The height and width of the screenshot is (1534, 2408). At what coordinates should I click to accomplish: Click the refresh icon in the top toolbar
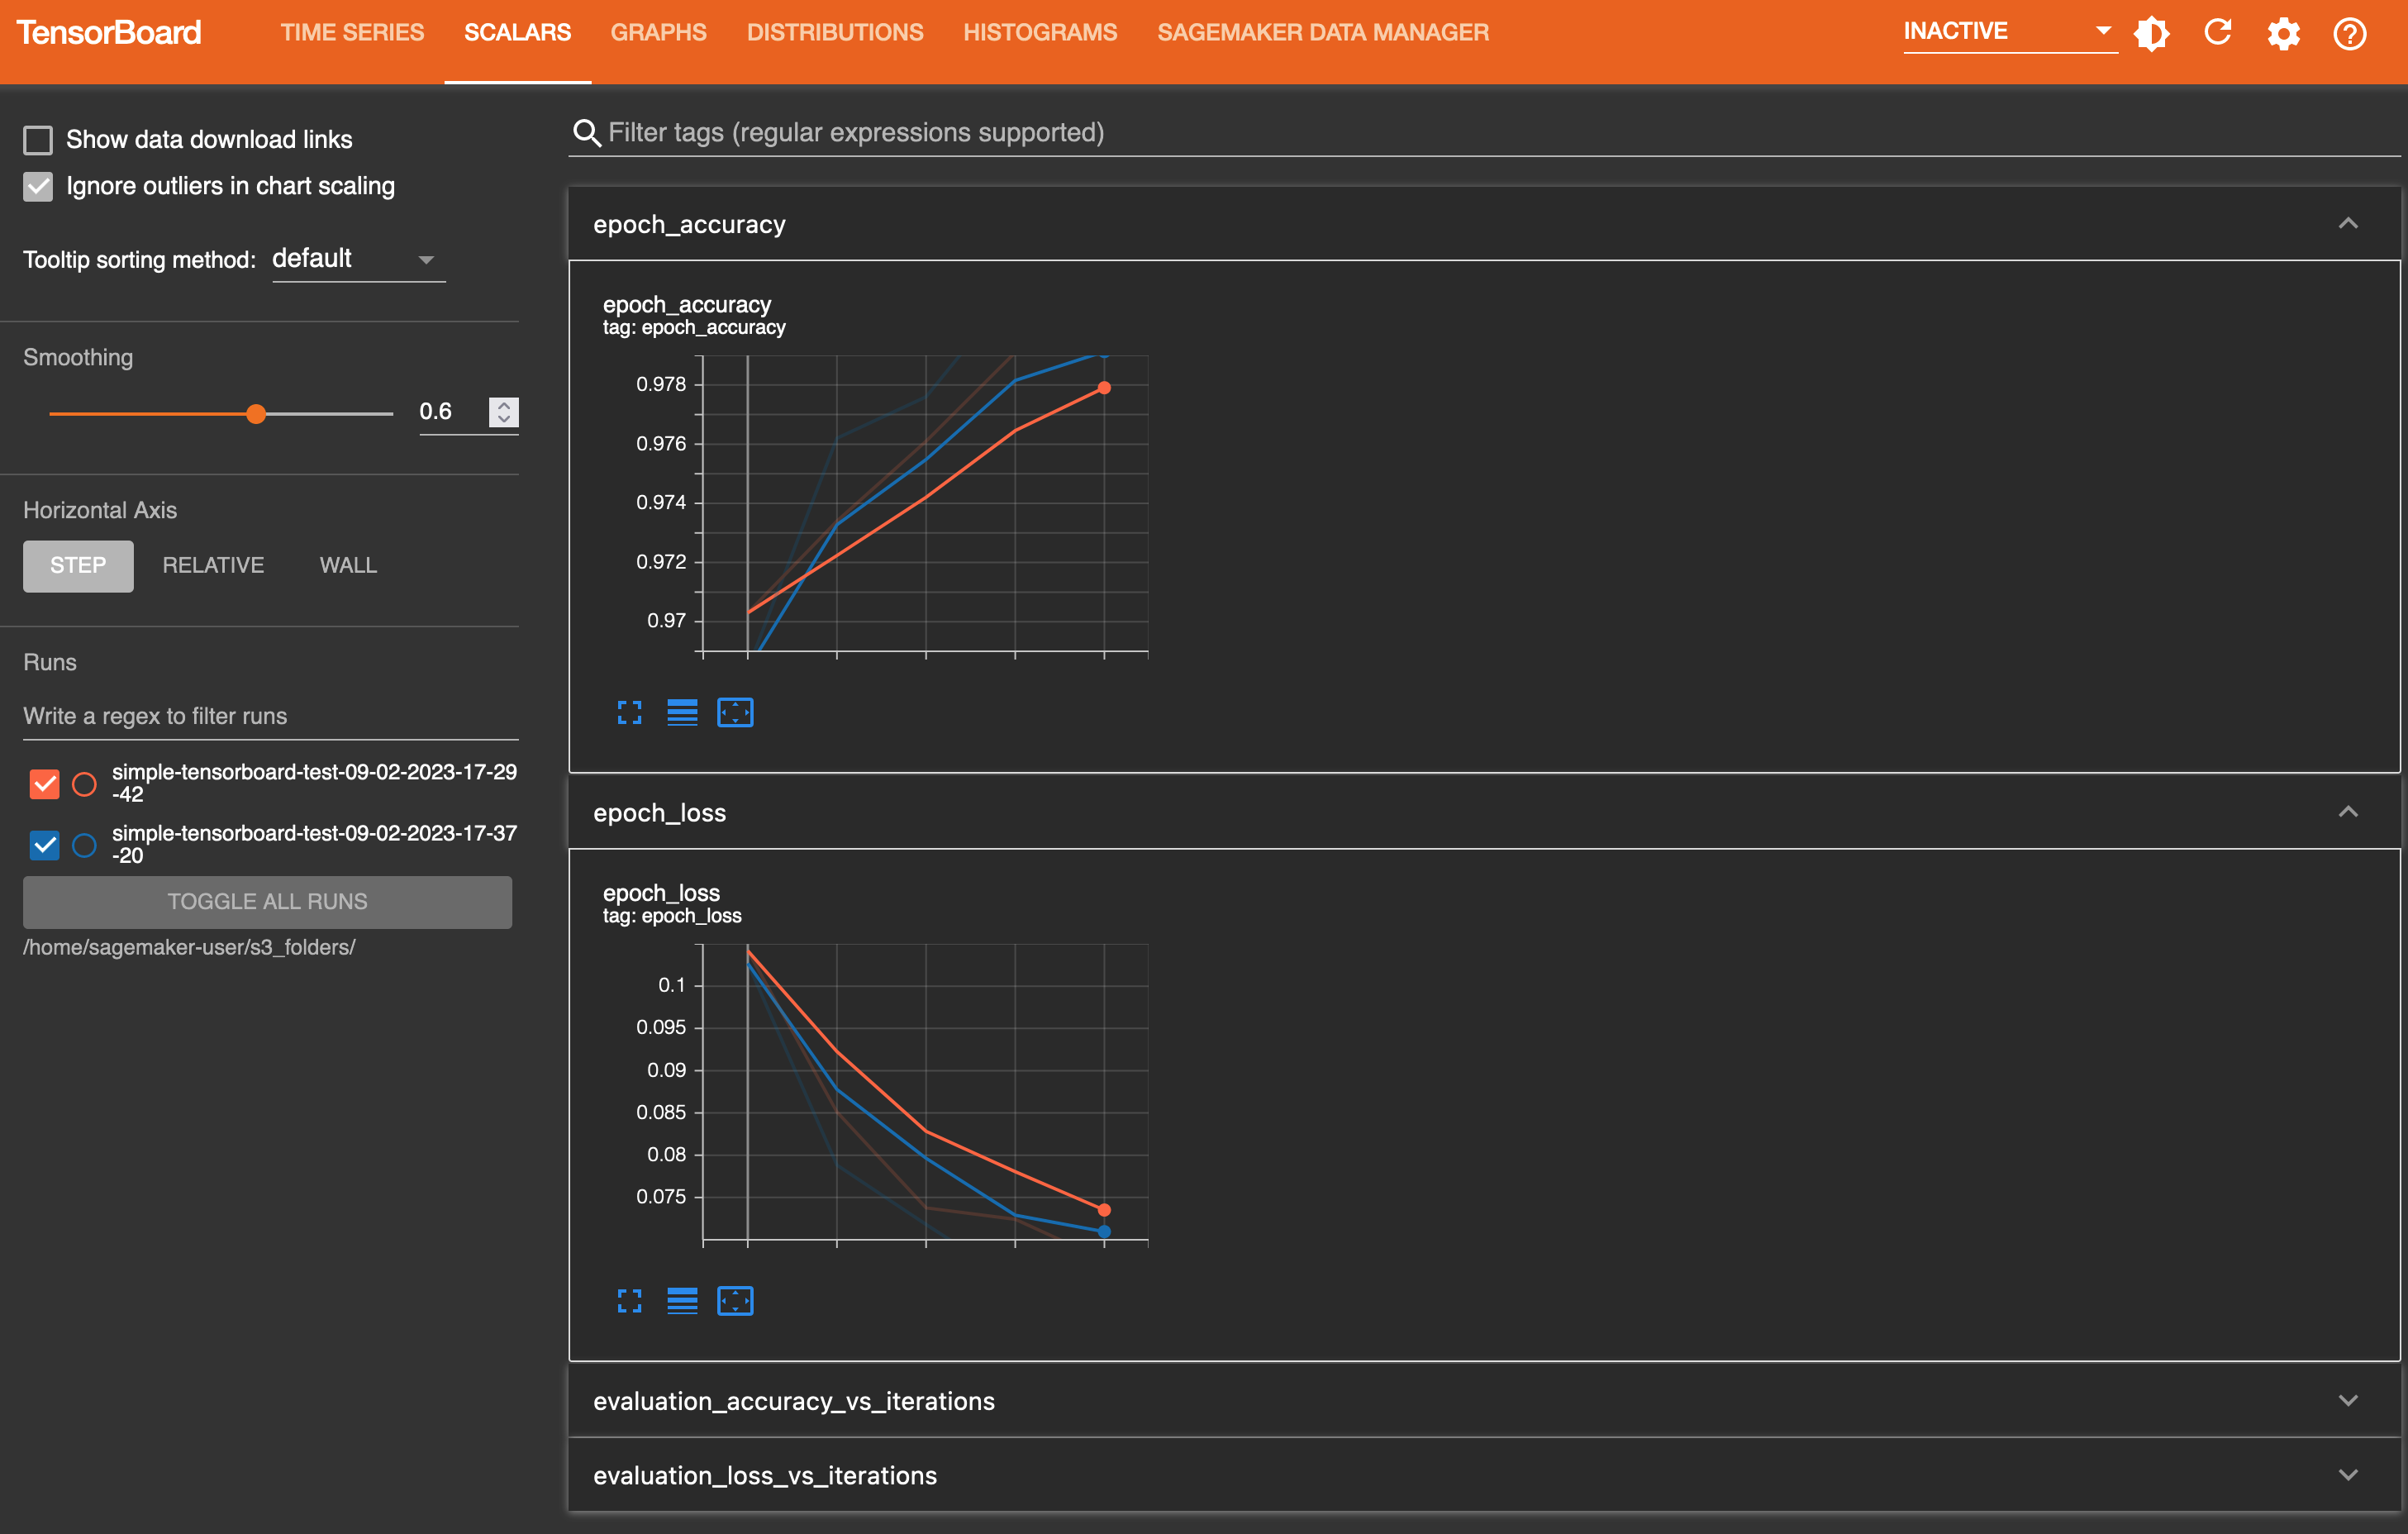(2219, 31)
